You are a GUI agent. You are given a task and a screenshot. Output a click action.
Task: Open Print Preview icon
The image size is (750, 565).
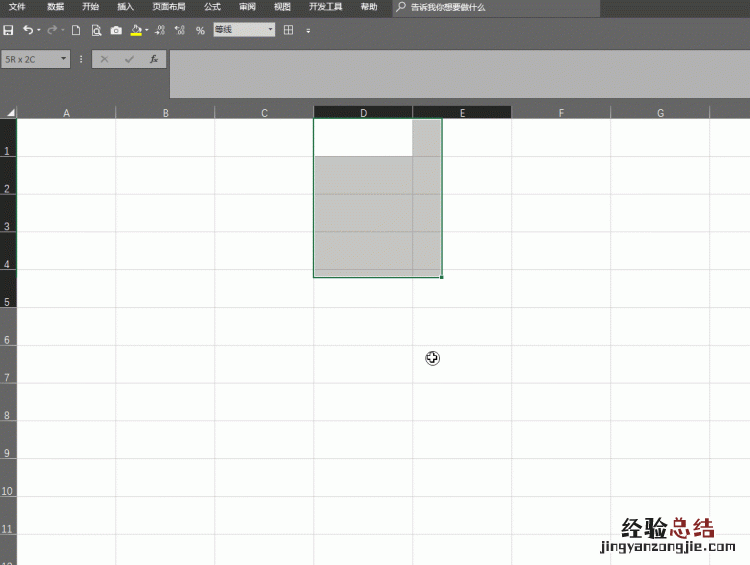tap(96, 30)
